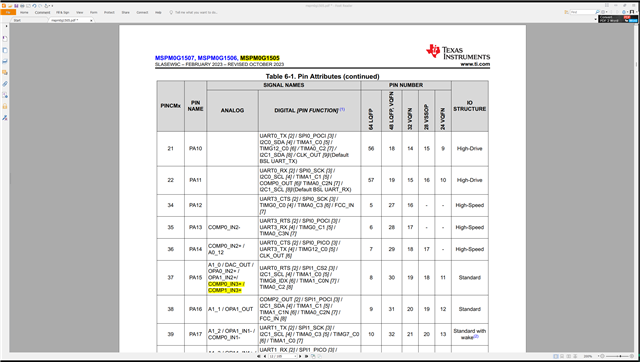Screen dimensions: 640x362
Task: Click the Texas Instruments logo
Action: coord(458,53)
